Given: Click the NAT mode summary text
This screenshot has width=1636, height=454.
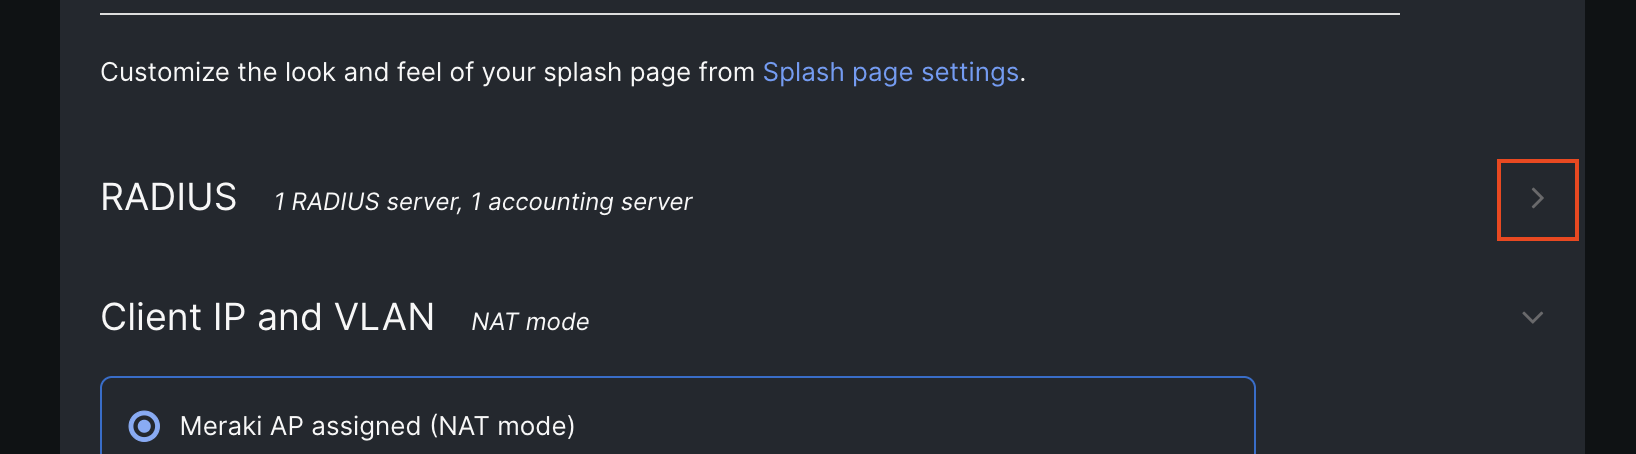Looking at the screenshot, I should click(530, 322).
